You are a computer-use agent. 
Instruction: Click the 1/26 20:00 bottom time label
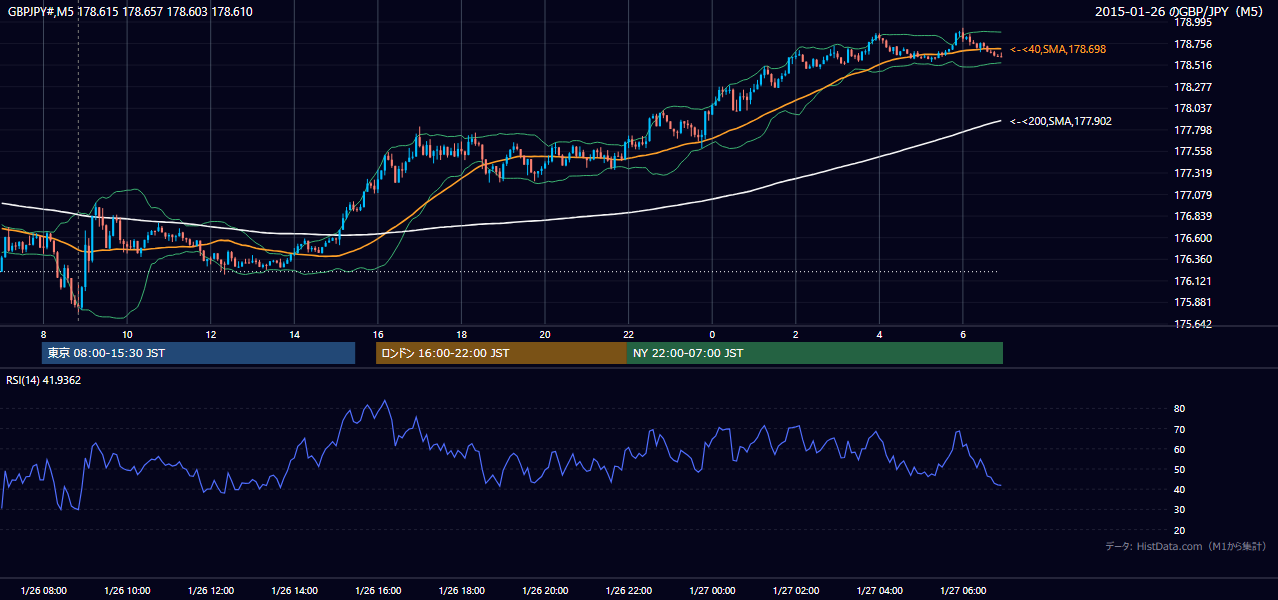545,591
